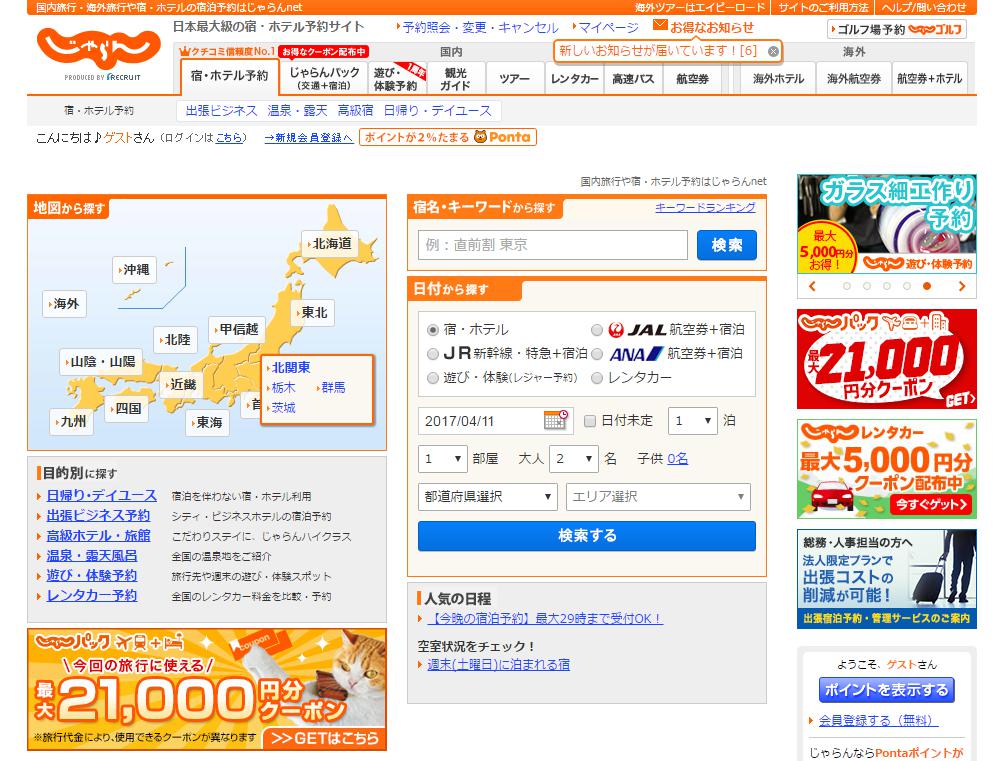Click the keyword search input field
This screenshot has height=761, width=996.
pos(553,245)
